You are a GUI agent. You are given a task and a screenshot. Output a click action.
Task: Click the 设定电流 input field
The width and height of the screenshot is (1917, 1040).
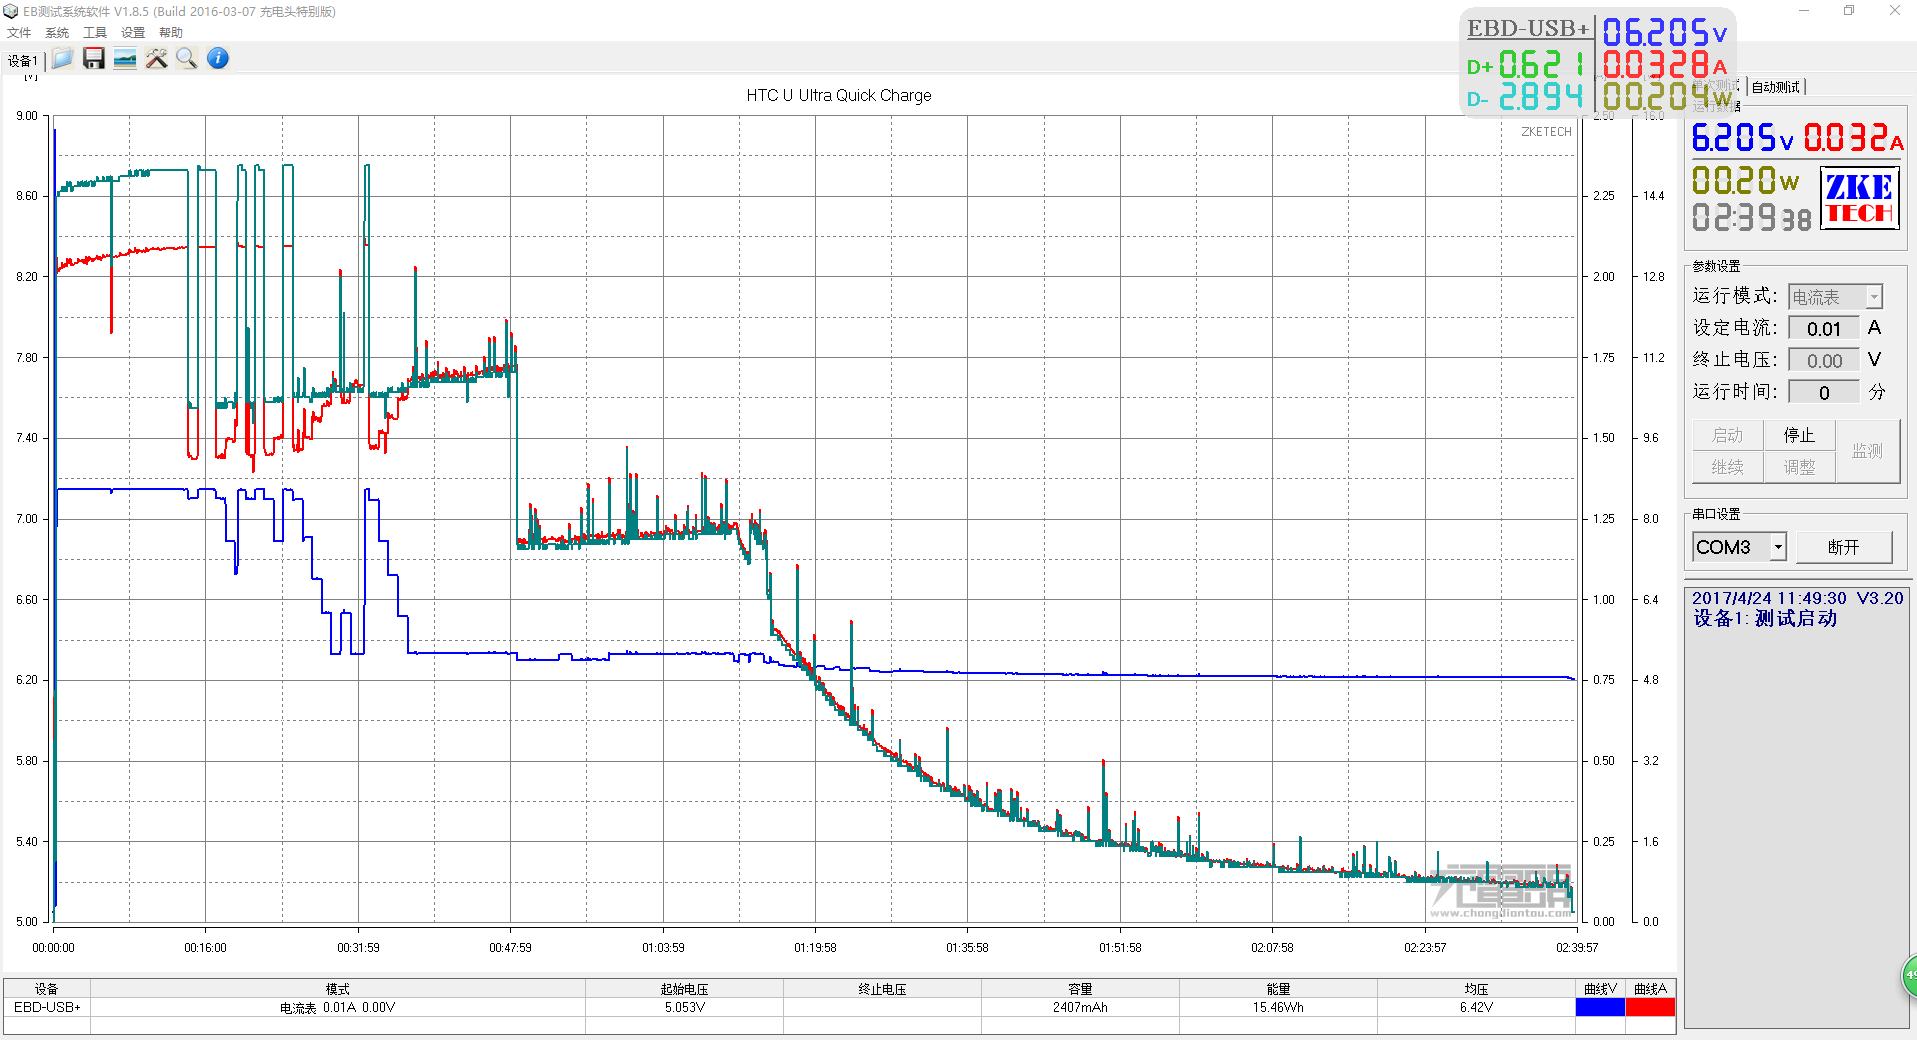click(1824, 329)
